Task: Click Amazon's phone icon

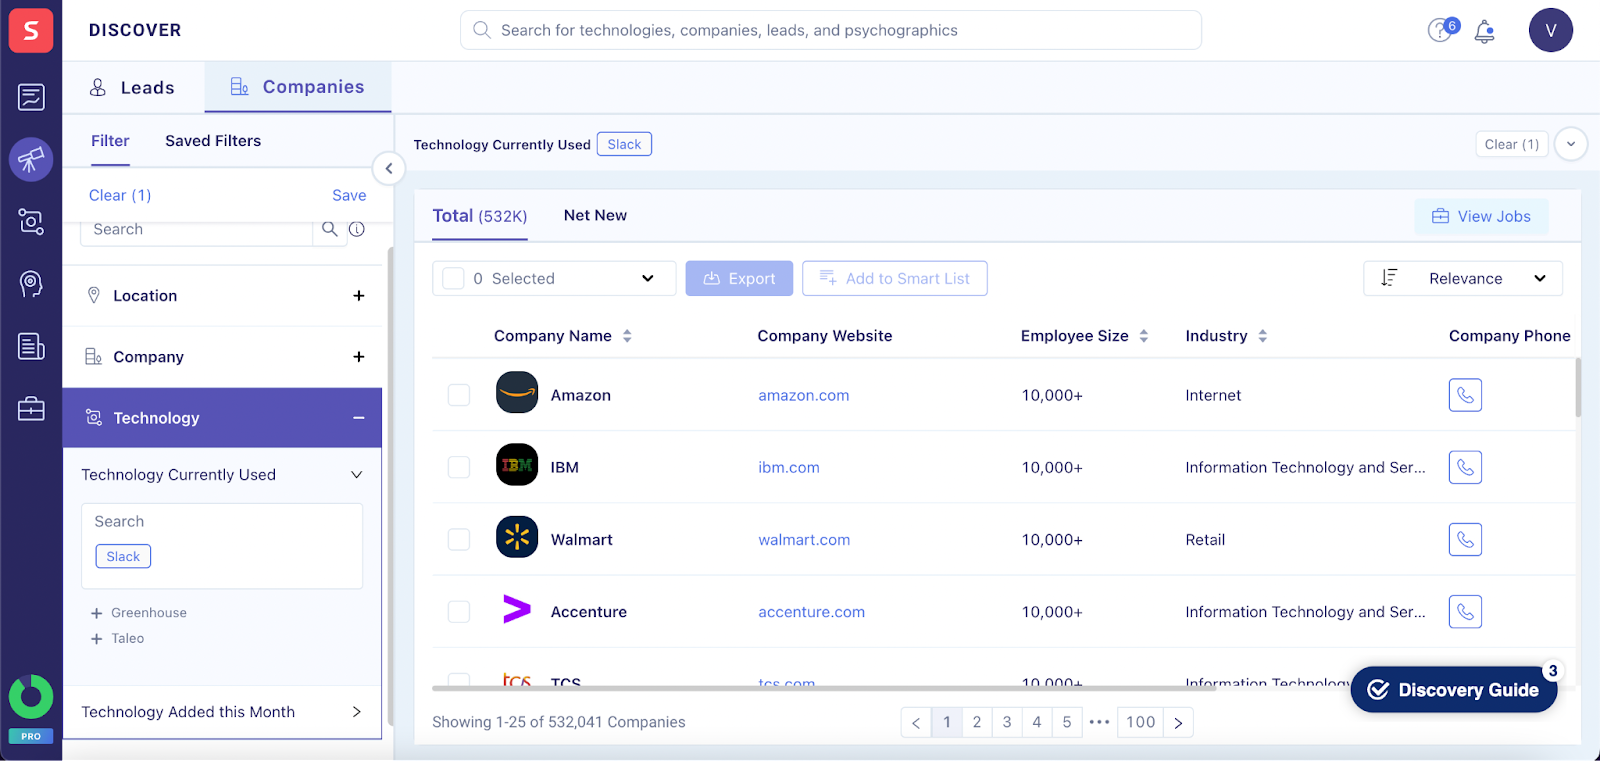Action: click(x=1465, y=395)
